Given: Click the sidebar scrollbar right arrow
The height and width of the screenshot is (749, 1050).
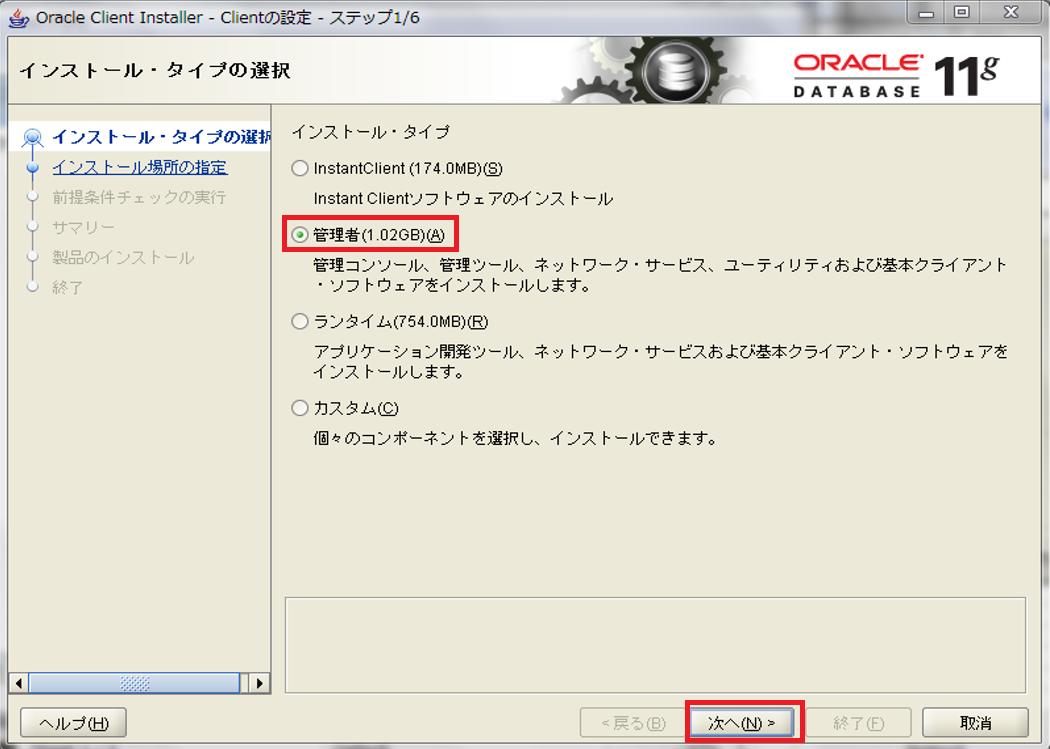Looking at the screenshot, I should pos(260,683).
